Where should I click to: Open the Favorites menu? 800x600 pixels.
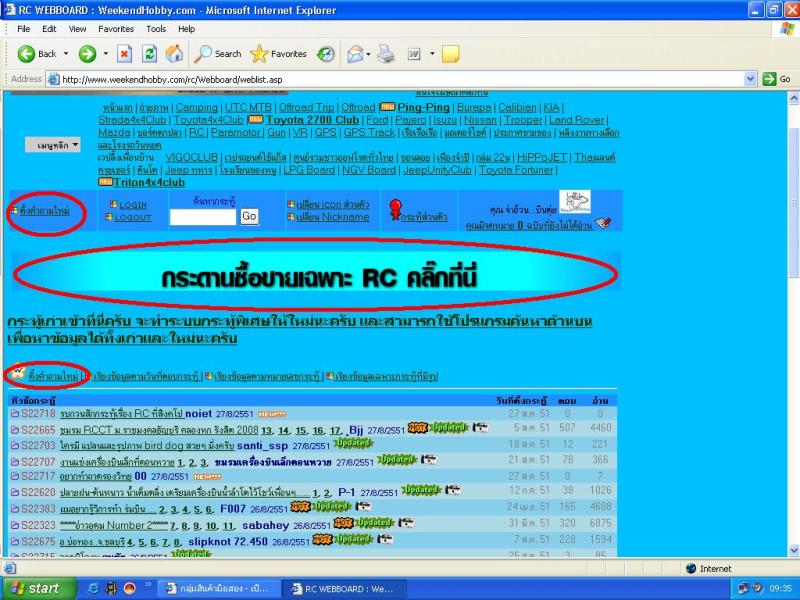click(115, 29)
